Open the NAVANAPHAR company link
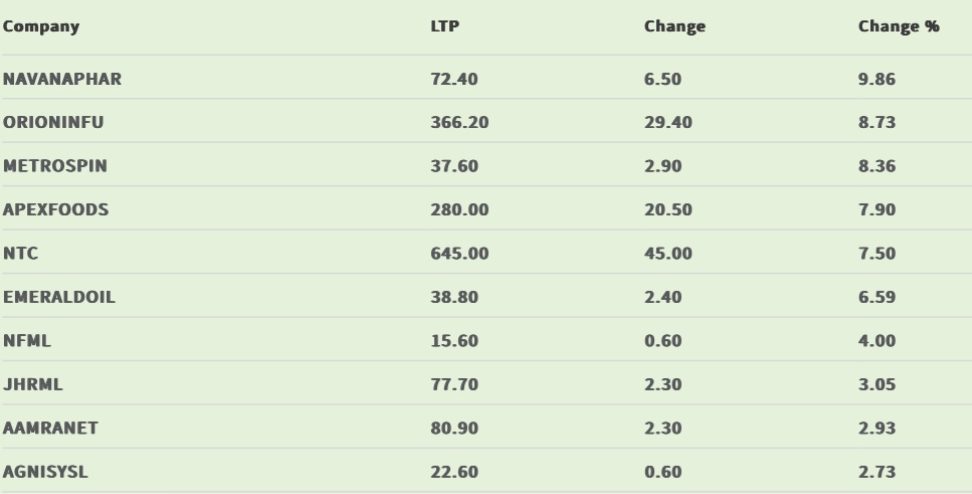 pyautogui.click(x=62, y=79)
